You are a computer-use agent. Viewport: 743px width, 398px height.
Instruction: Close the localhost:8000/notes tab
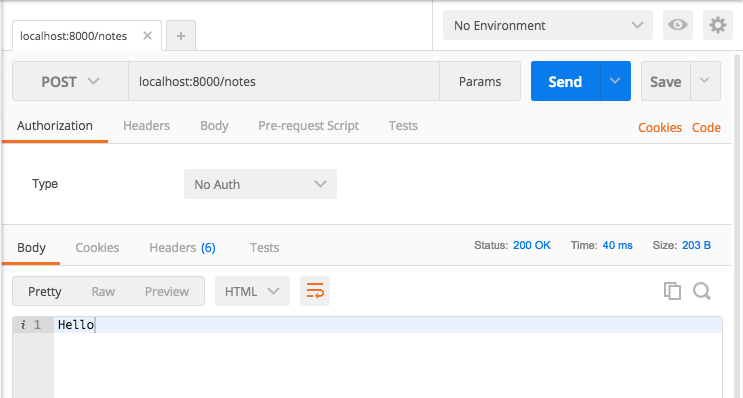click(147, 36)
